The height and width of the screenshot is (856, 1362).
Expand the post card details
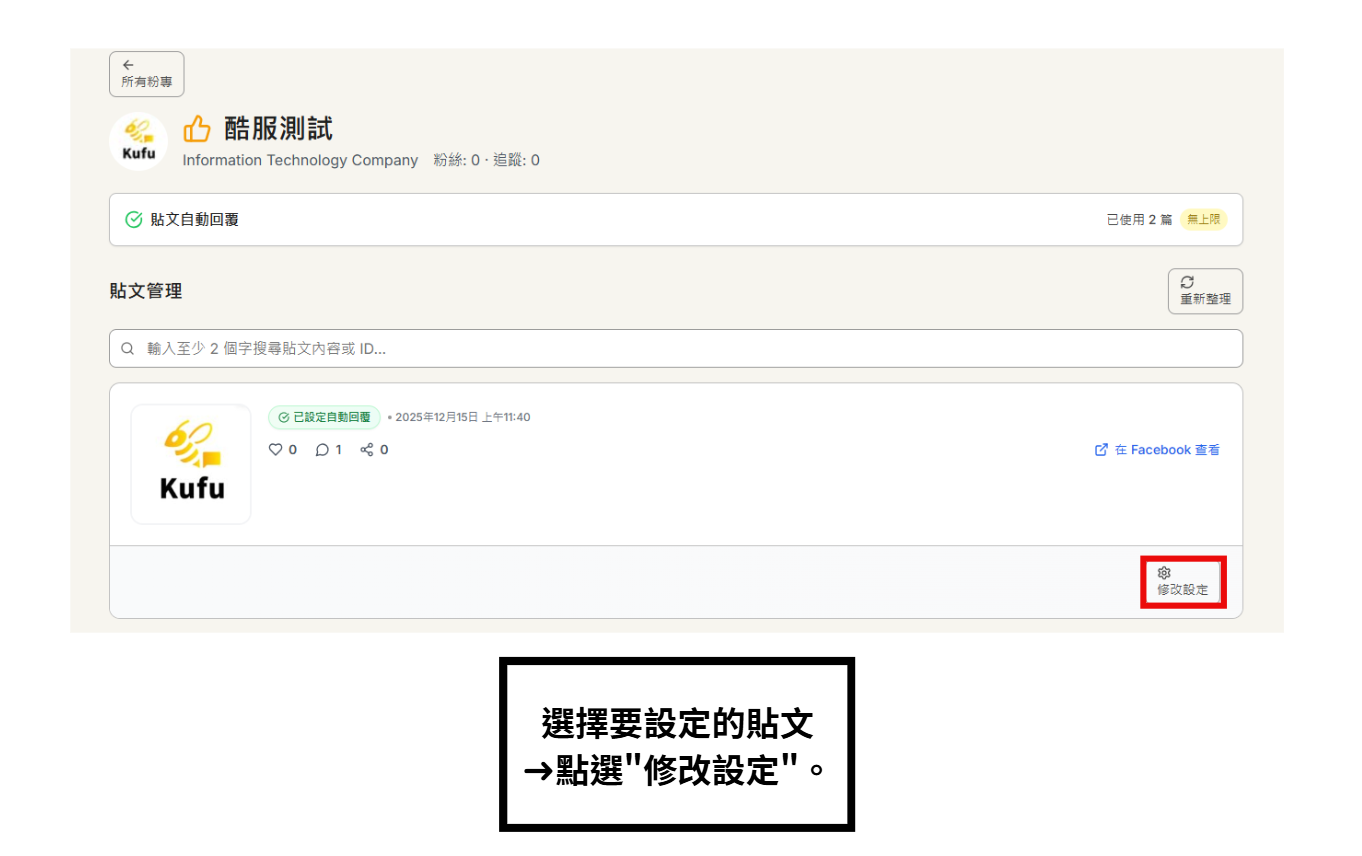[676, 464]
